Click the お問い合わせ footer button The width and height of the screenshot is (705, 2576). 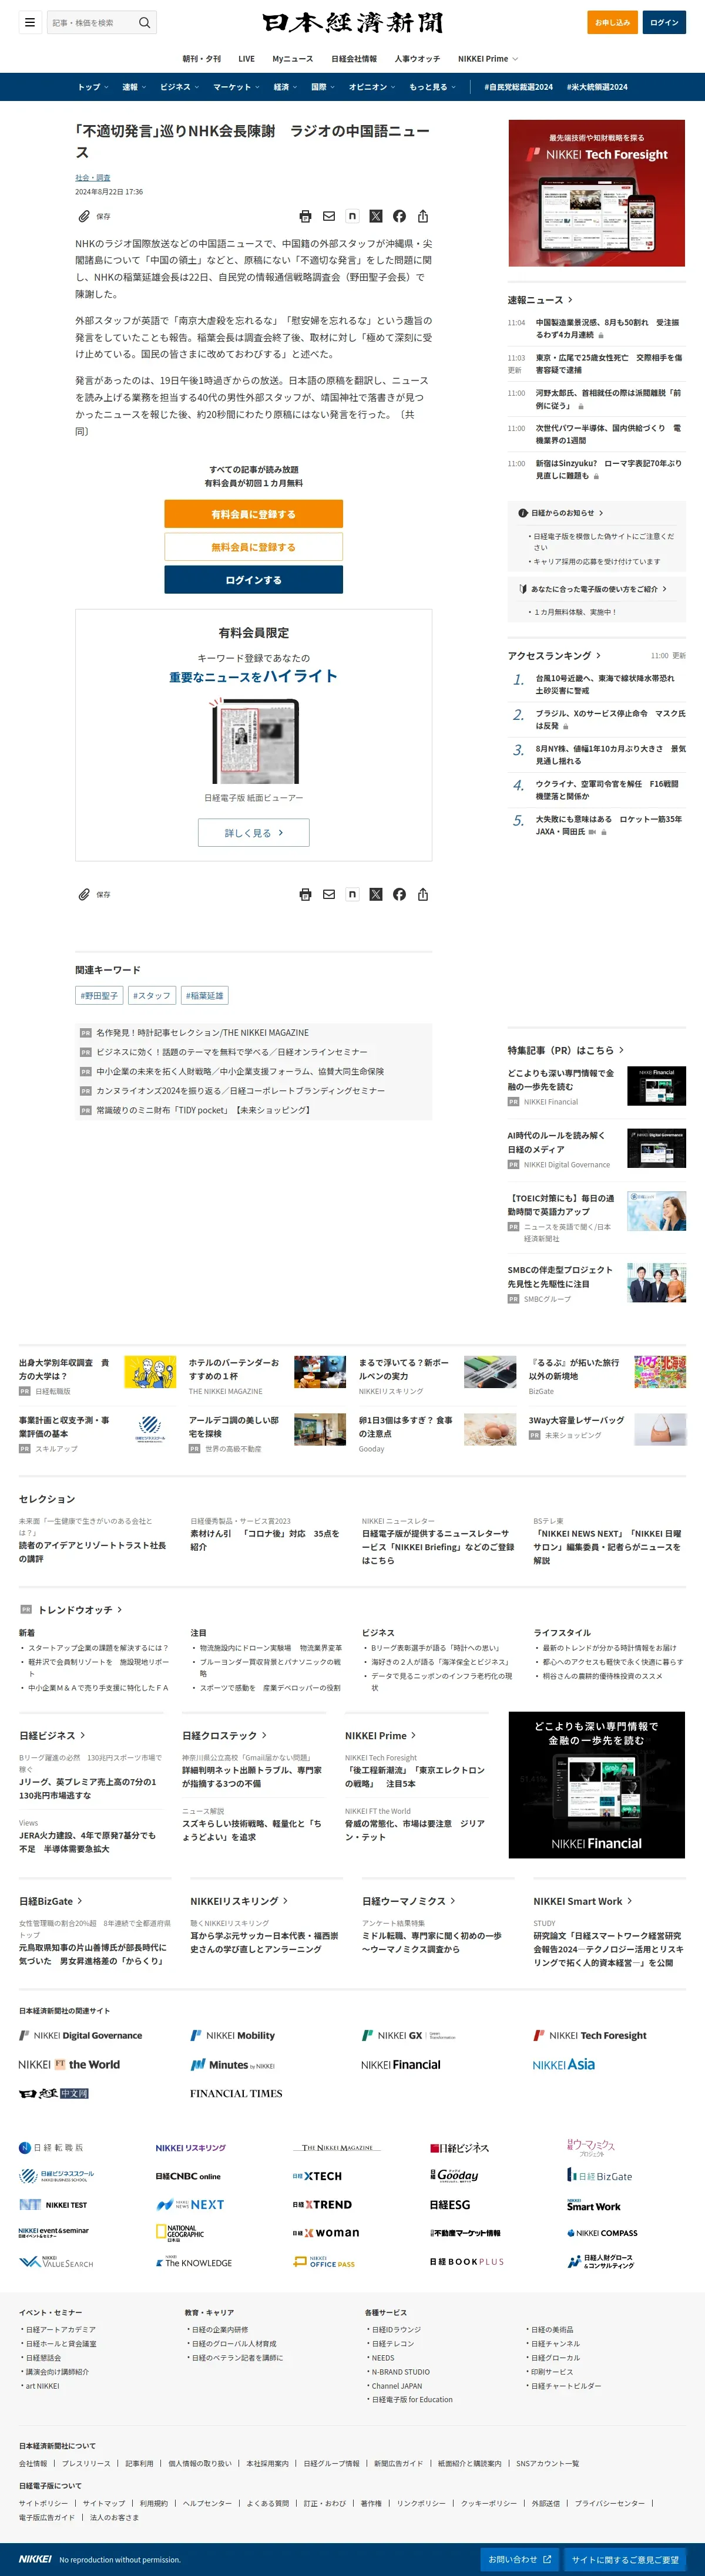tap(519, 2559)
